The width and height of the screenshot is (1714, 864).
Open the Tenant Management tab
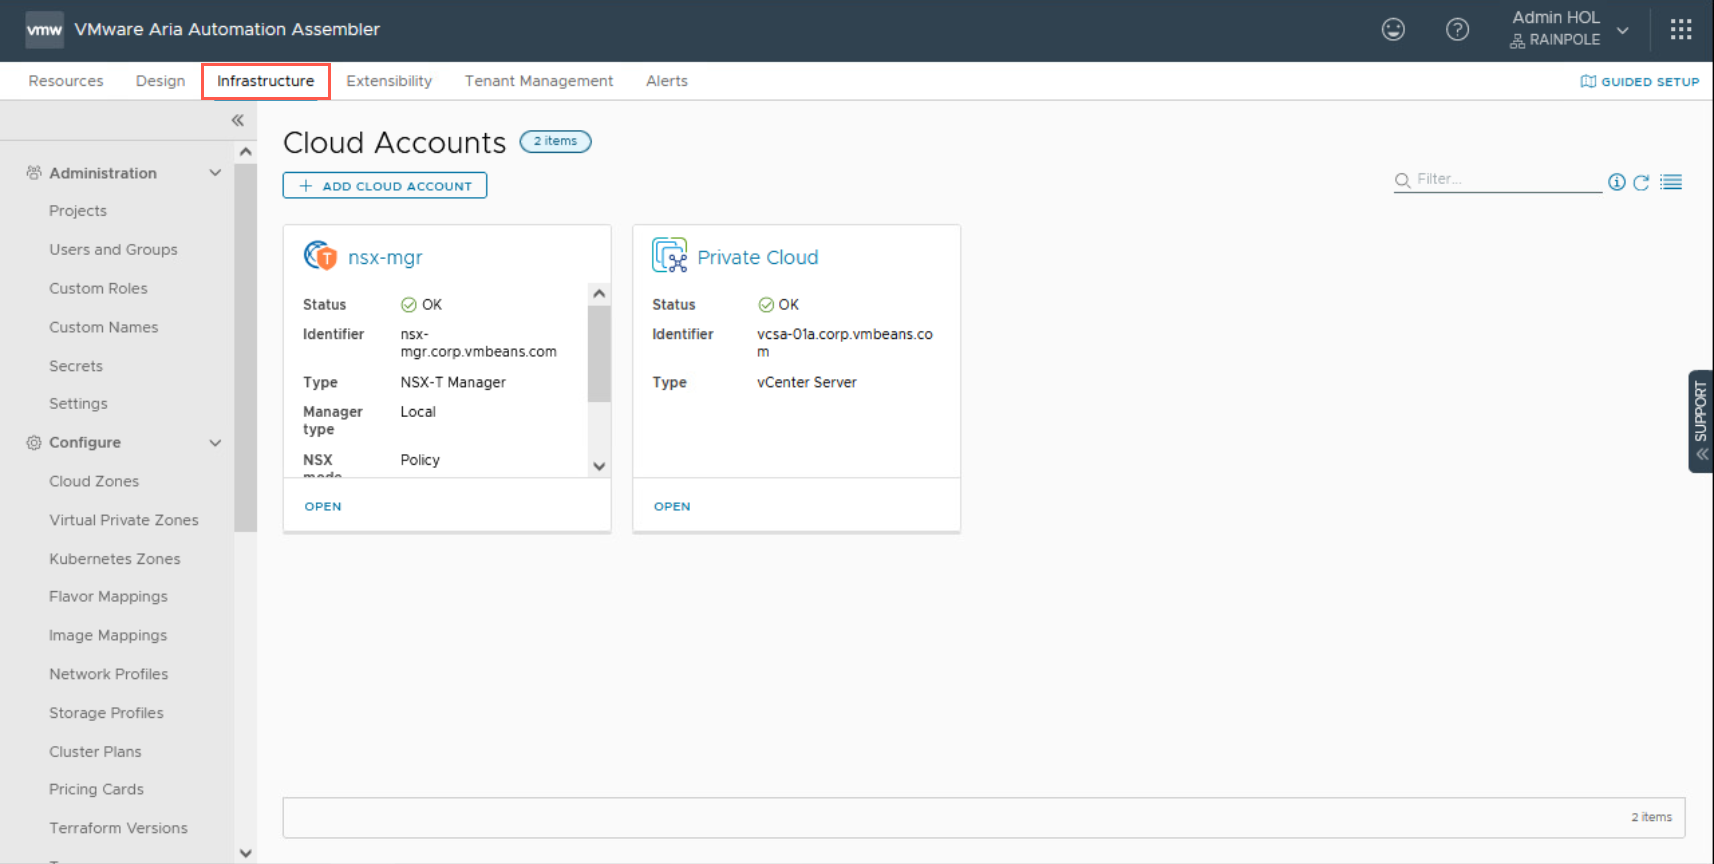point(538,81)
